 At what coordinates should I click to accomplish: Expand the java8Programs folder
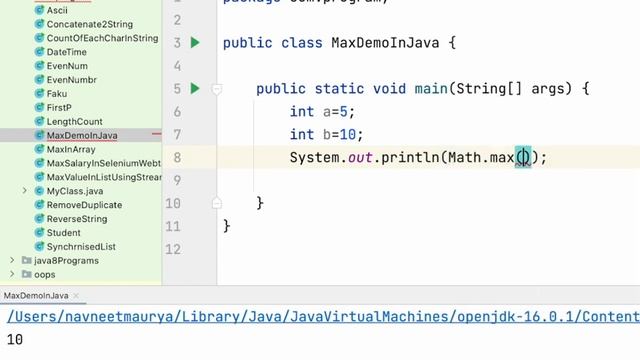12,260
